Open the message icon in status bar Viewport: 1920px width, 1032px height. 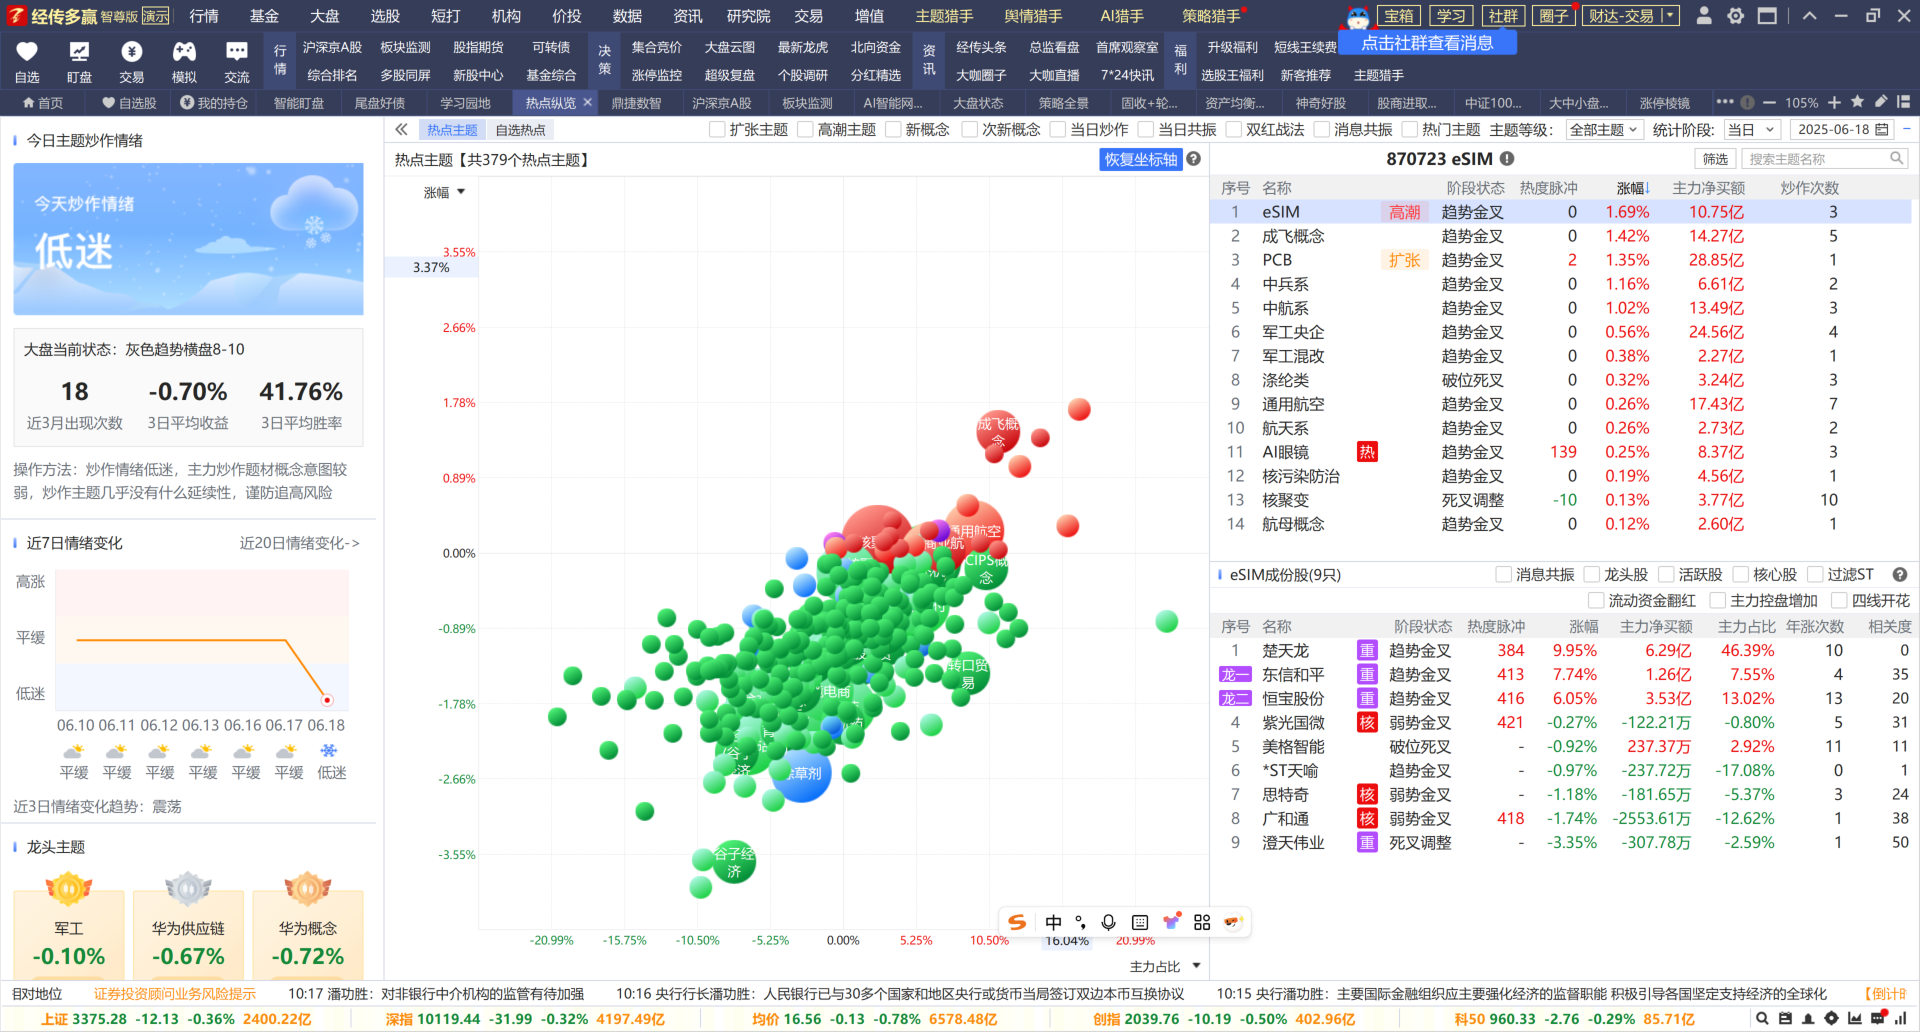point(1878,1018)
